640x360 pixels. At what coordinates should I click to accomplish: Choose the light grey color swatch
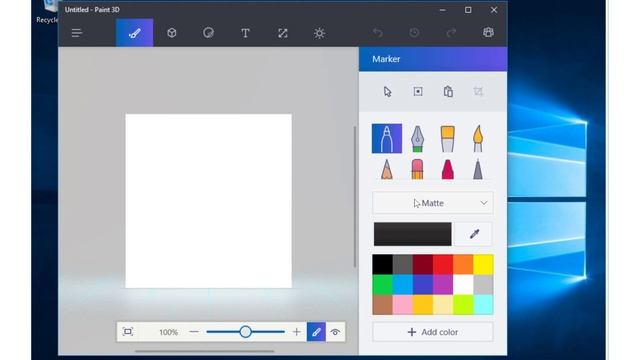(483, 284)
